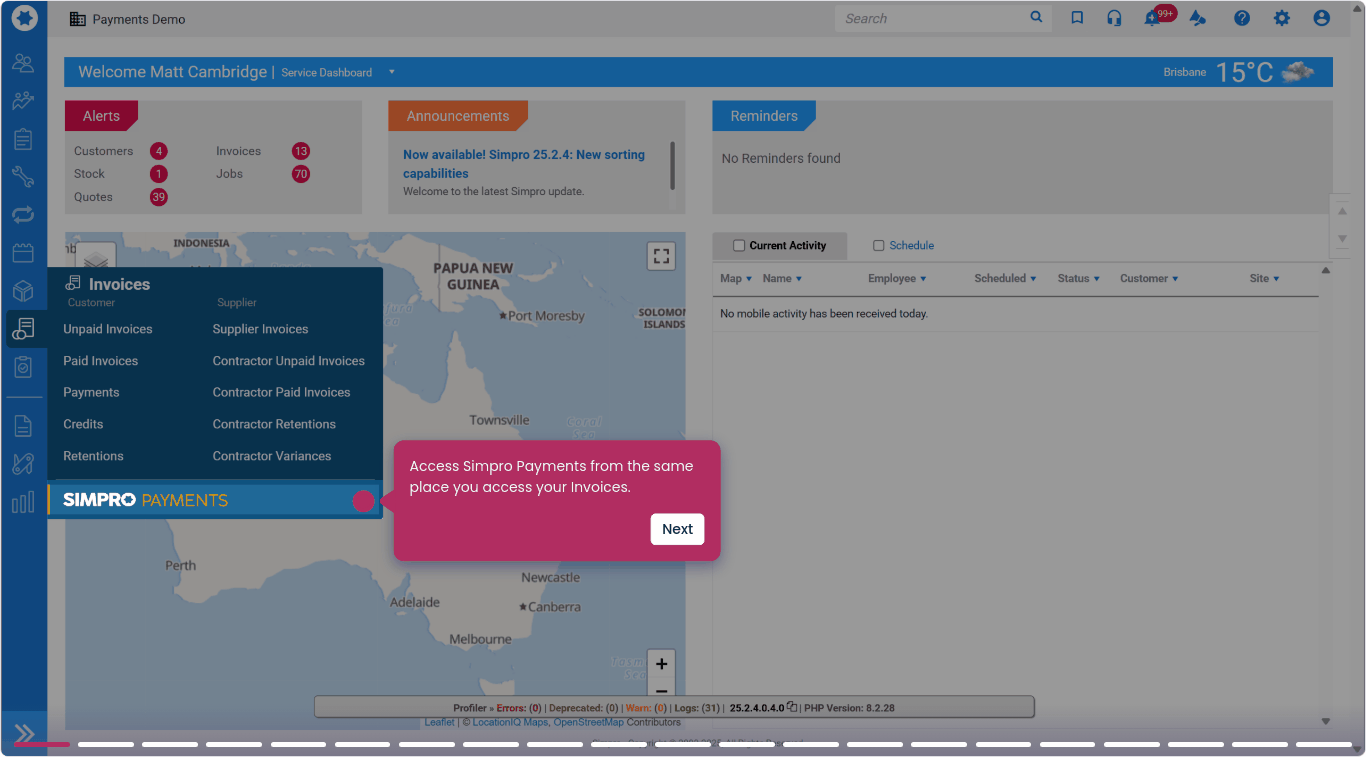Viewport: 1366px width, 757px height.
Task: Open the settings gear icon
Action: [1282, 18]
